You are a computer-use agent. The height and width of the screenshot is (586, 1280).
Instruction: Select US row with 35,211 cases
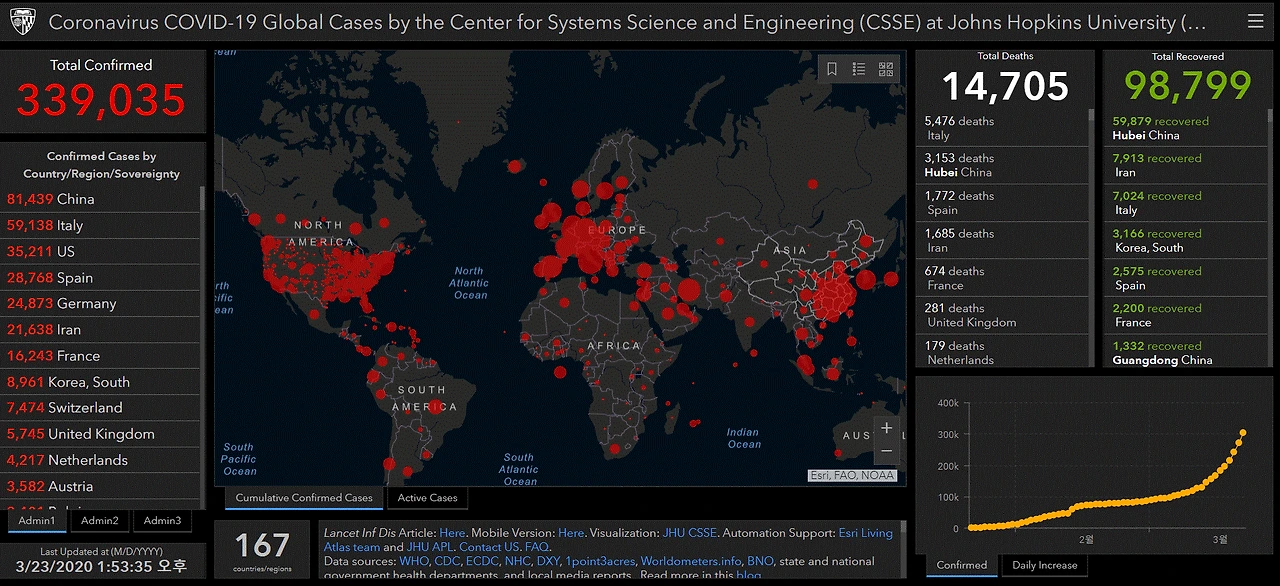click(x=101, y=251)
